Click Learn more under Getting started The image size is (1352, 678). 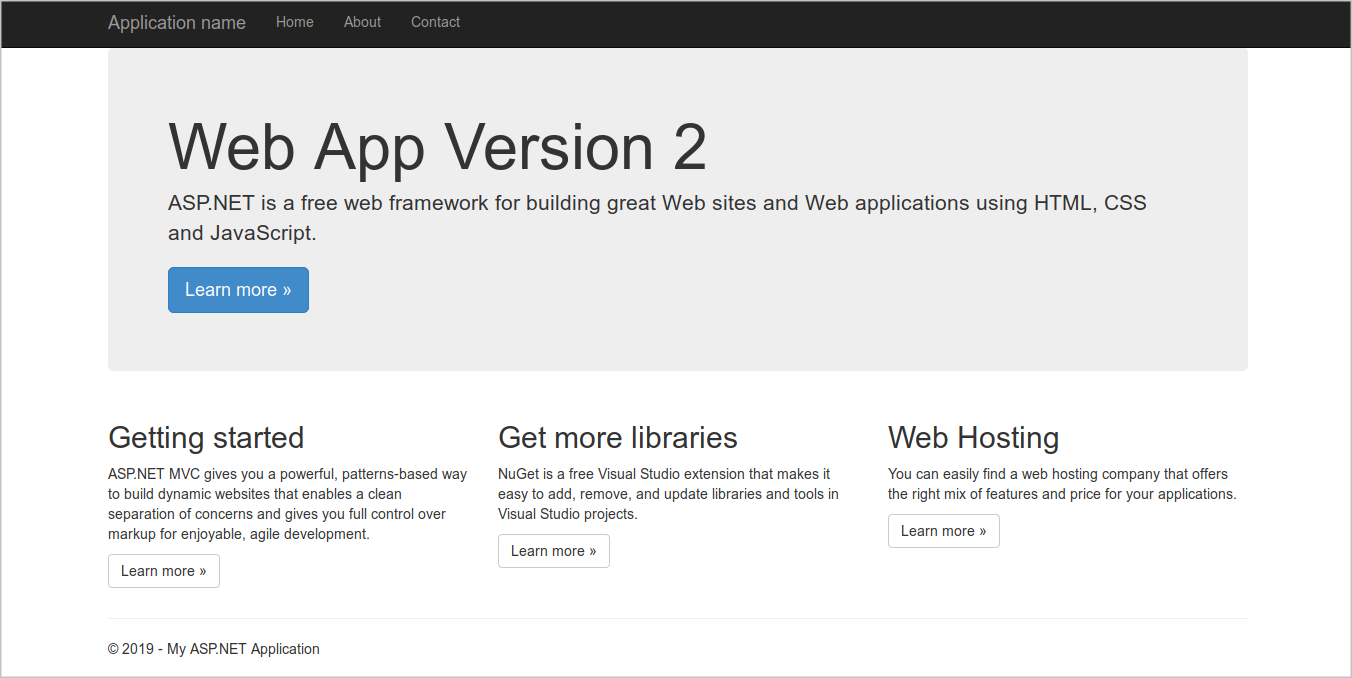pos(164,571)
